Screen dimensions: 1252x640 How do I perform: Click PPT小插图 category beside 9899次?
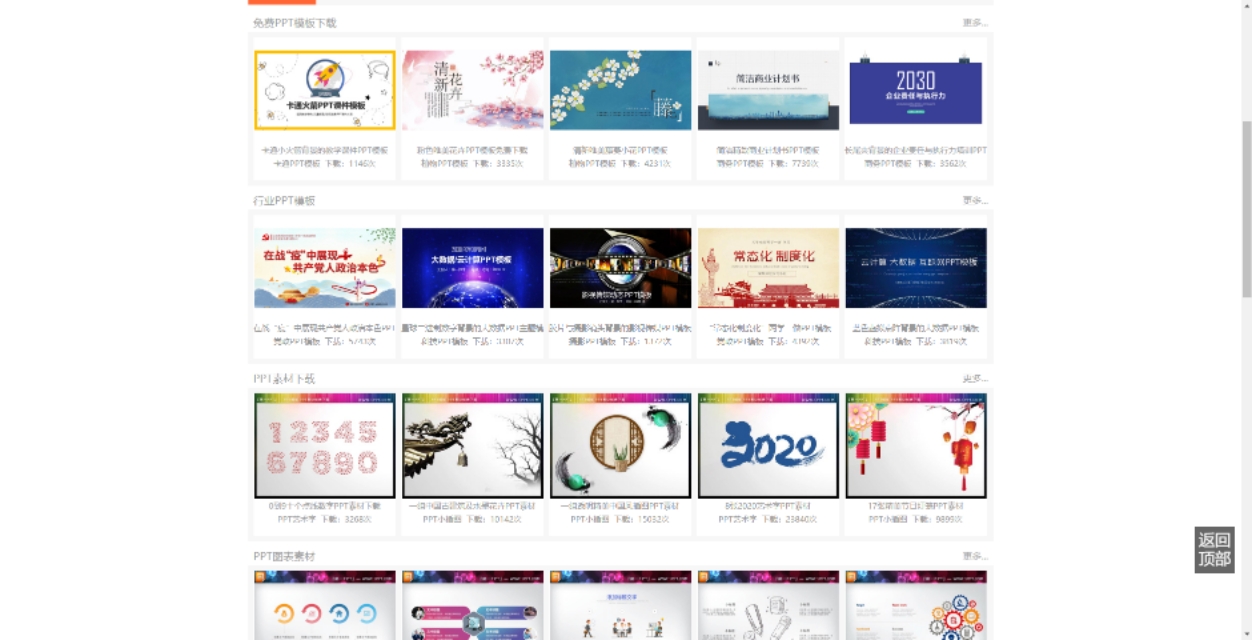(x=889, y=519)
